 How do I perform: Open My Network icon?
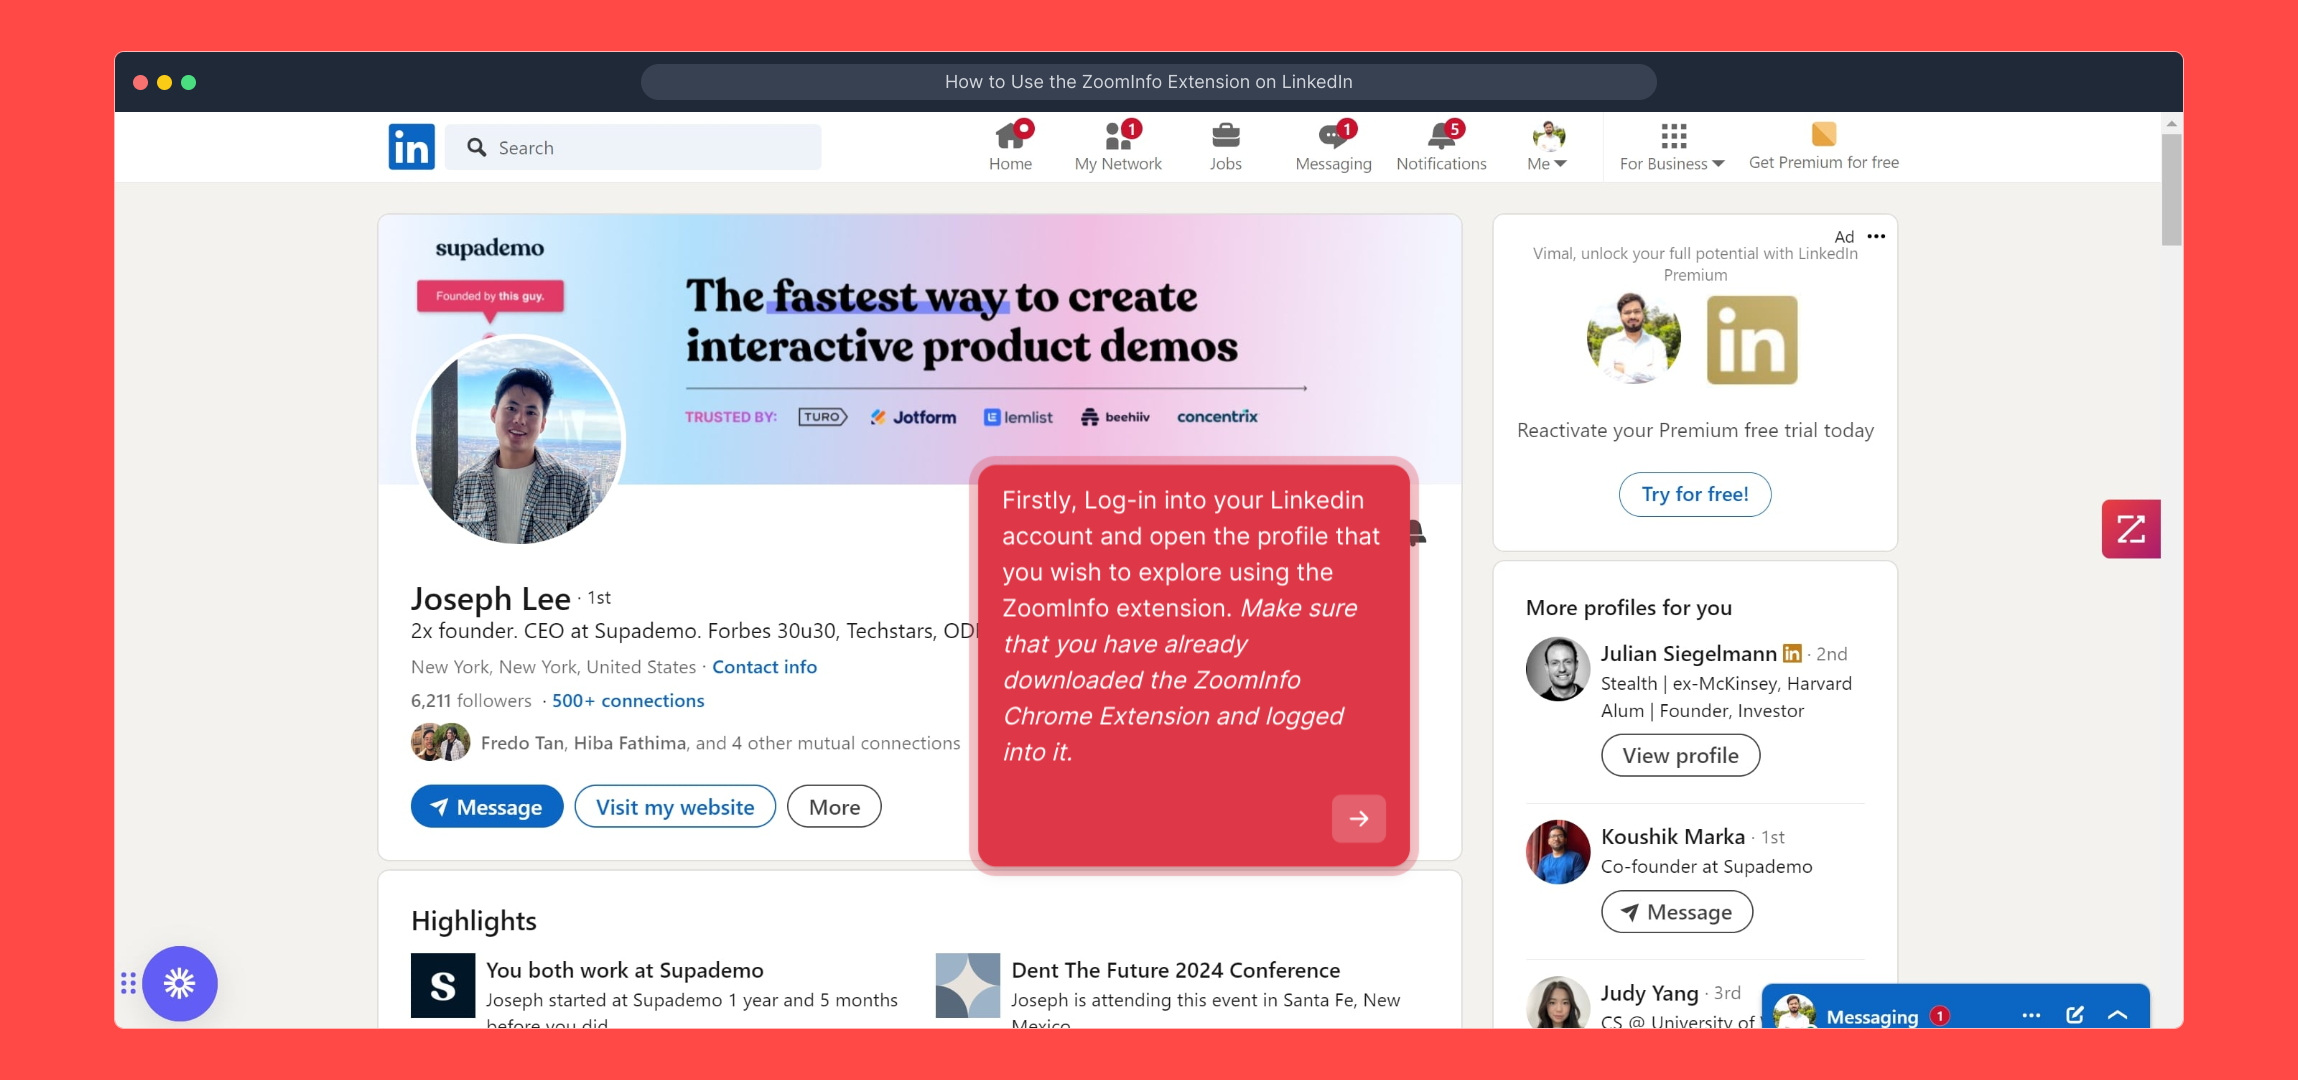(x=1118, y=136)
